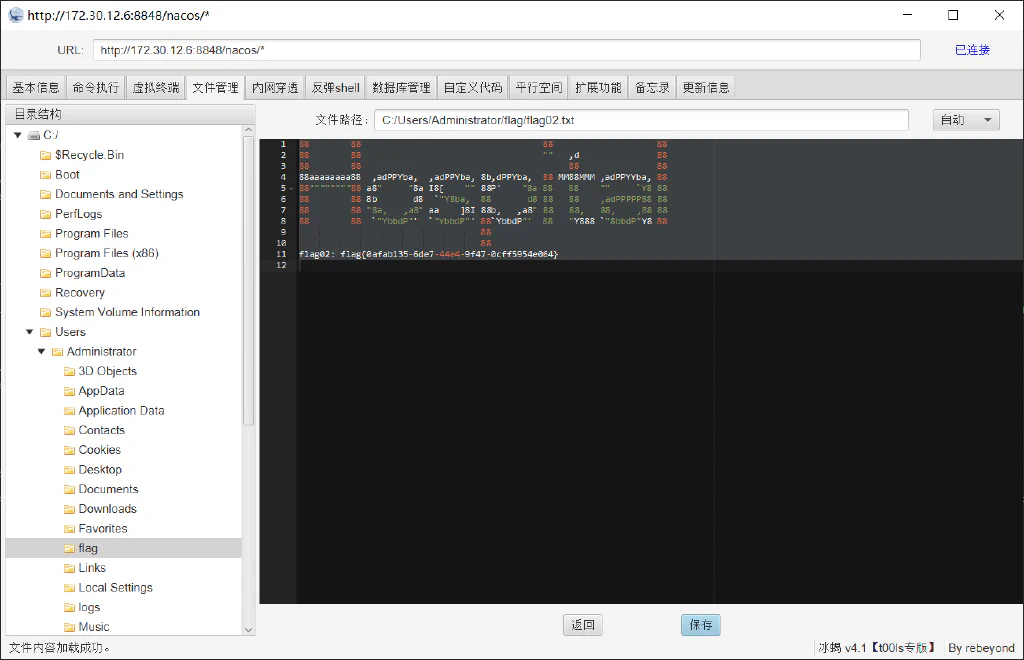Click the tree scrollbar down arrow
1024x660 pixels.
point(248,630)
